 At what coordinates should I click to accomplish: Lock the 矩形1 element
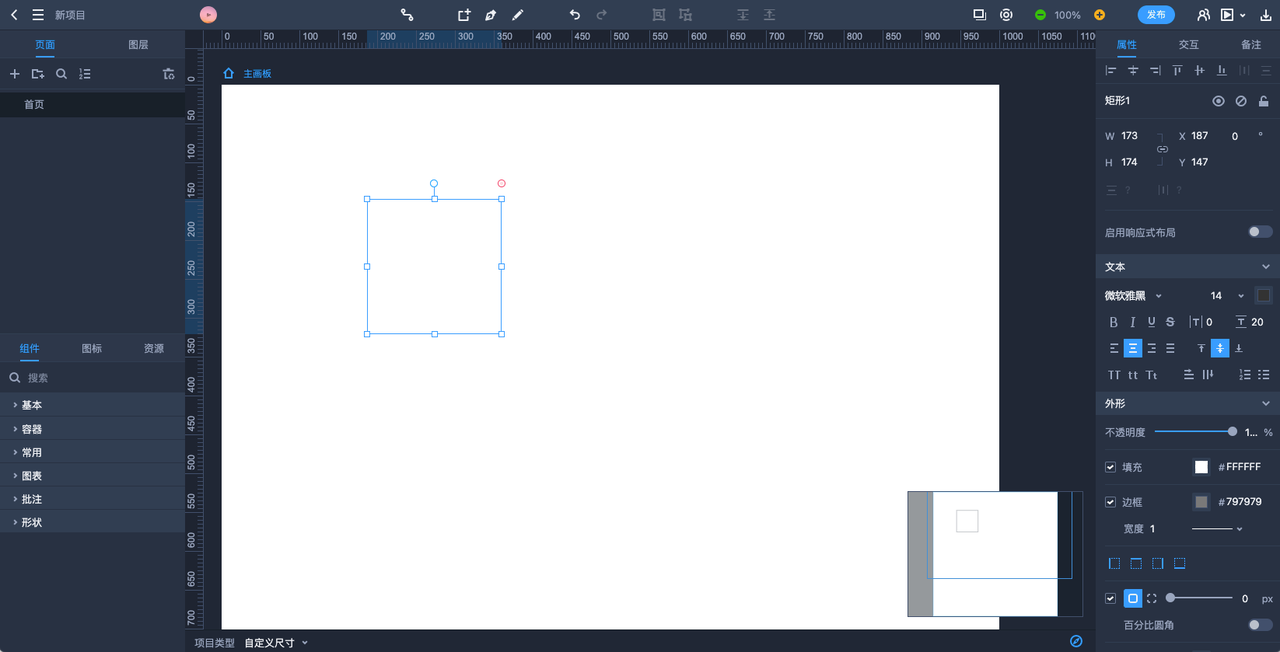click(1264, 101)
